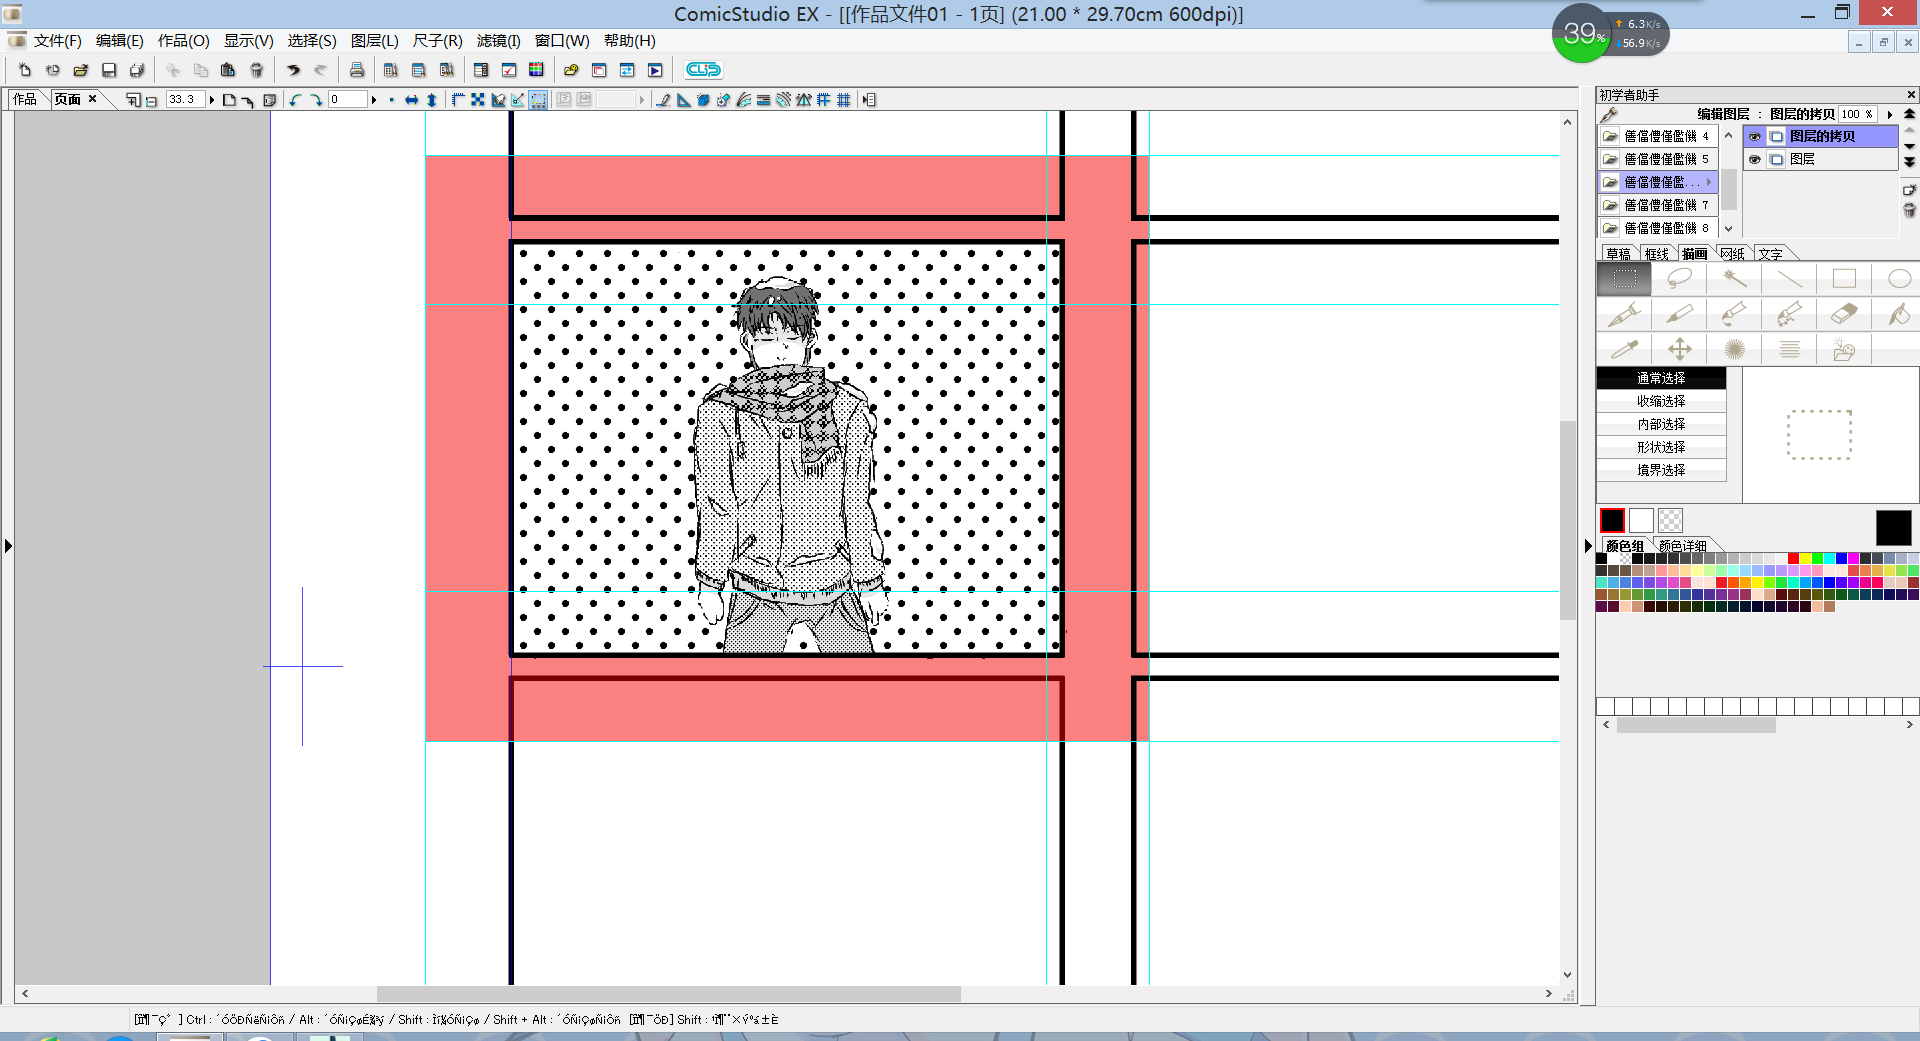Hide the 图层的拷贝 layer via eye icon
This screenshot has width=1920, height=1041.
pos(1755,137)
